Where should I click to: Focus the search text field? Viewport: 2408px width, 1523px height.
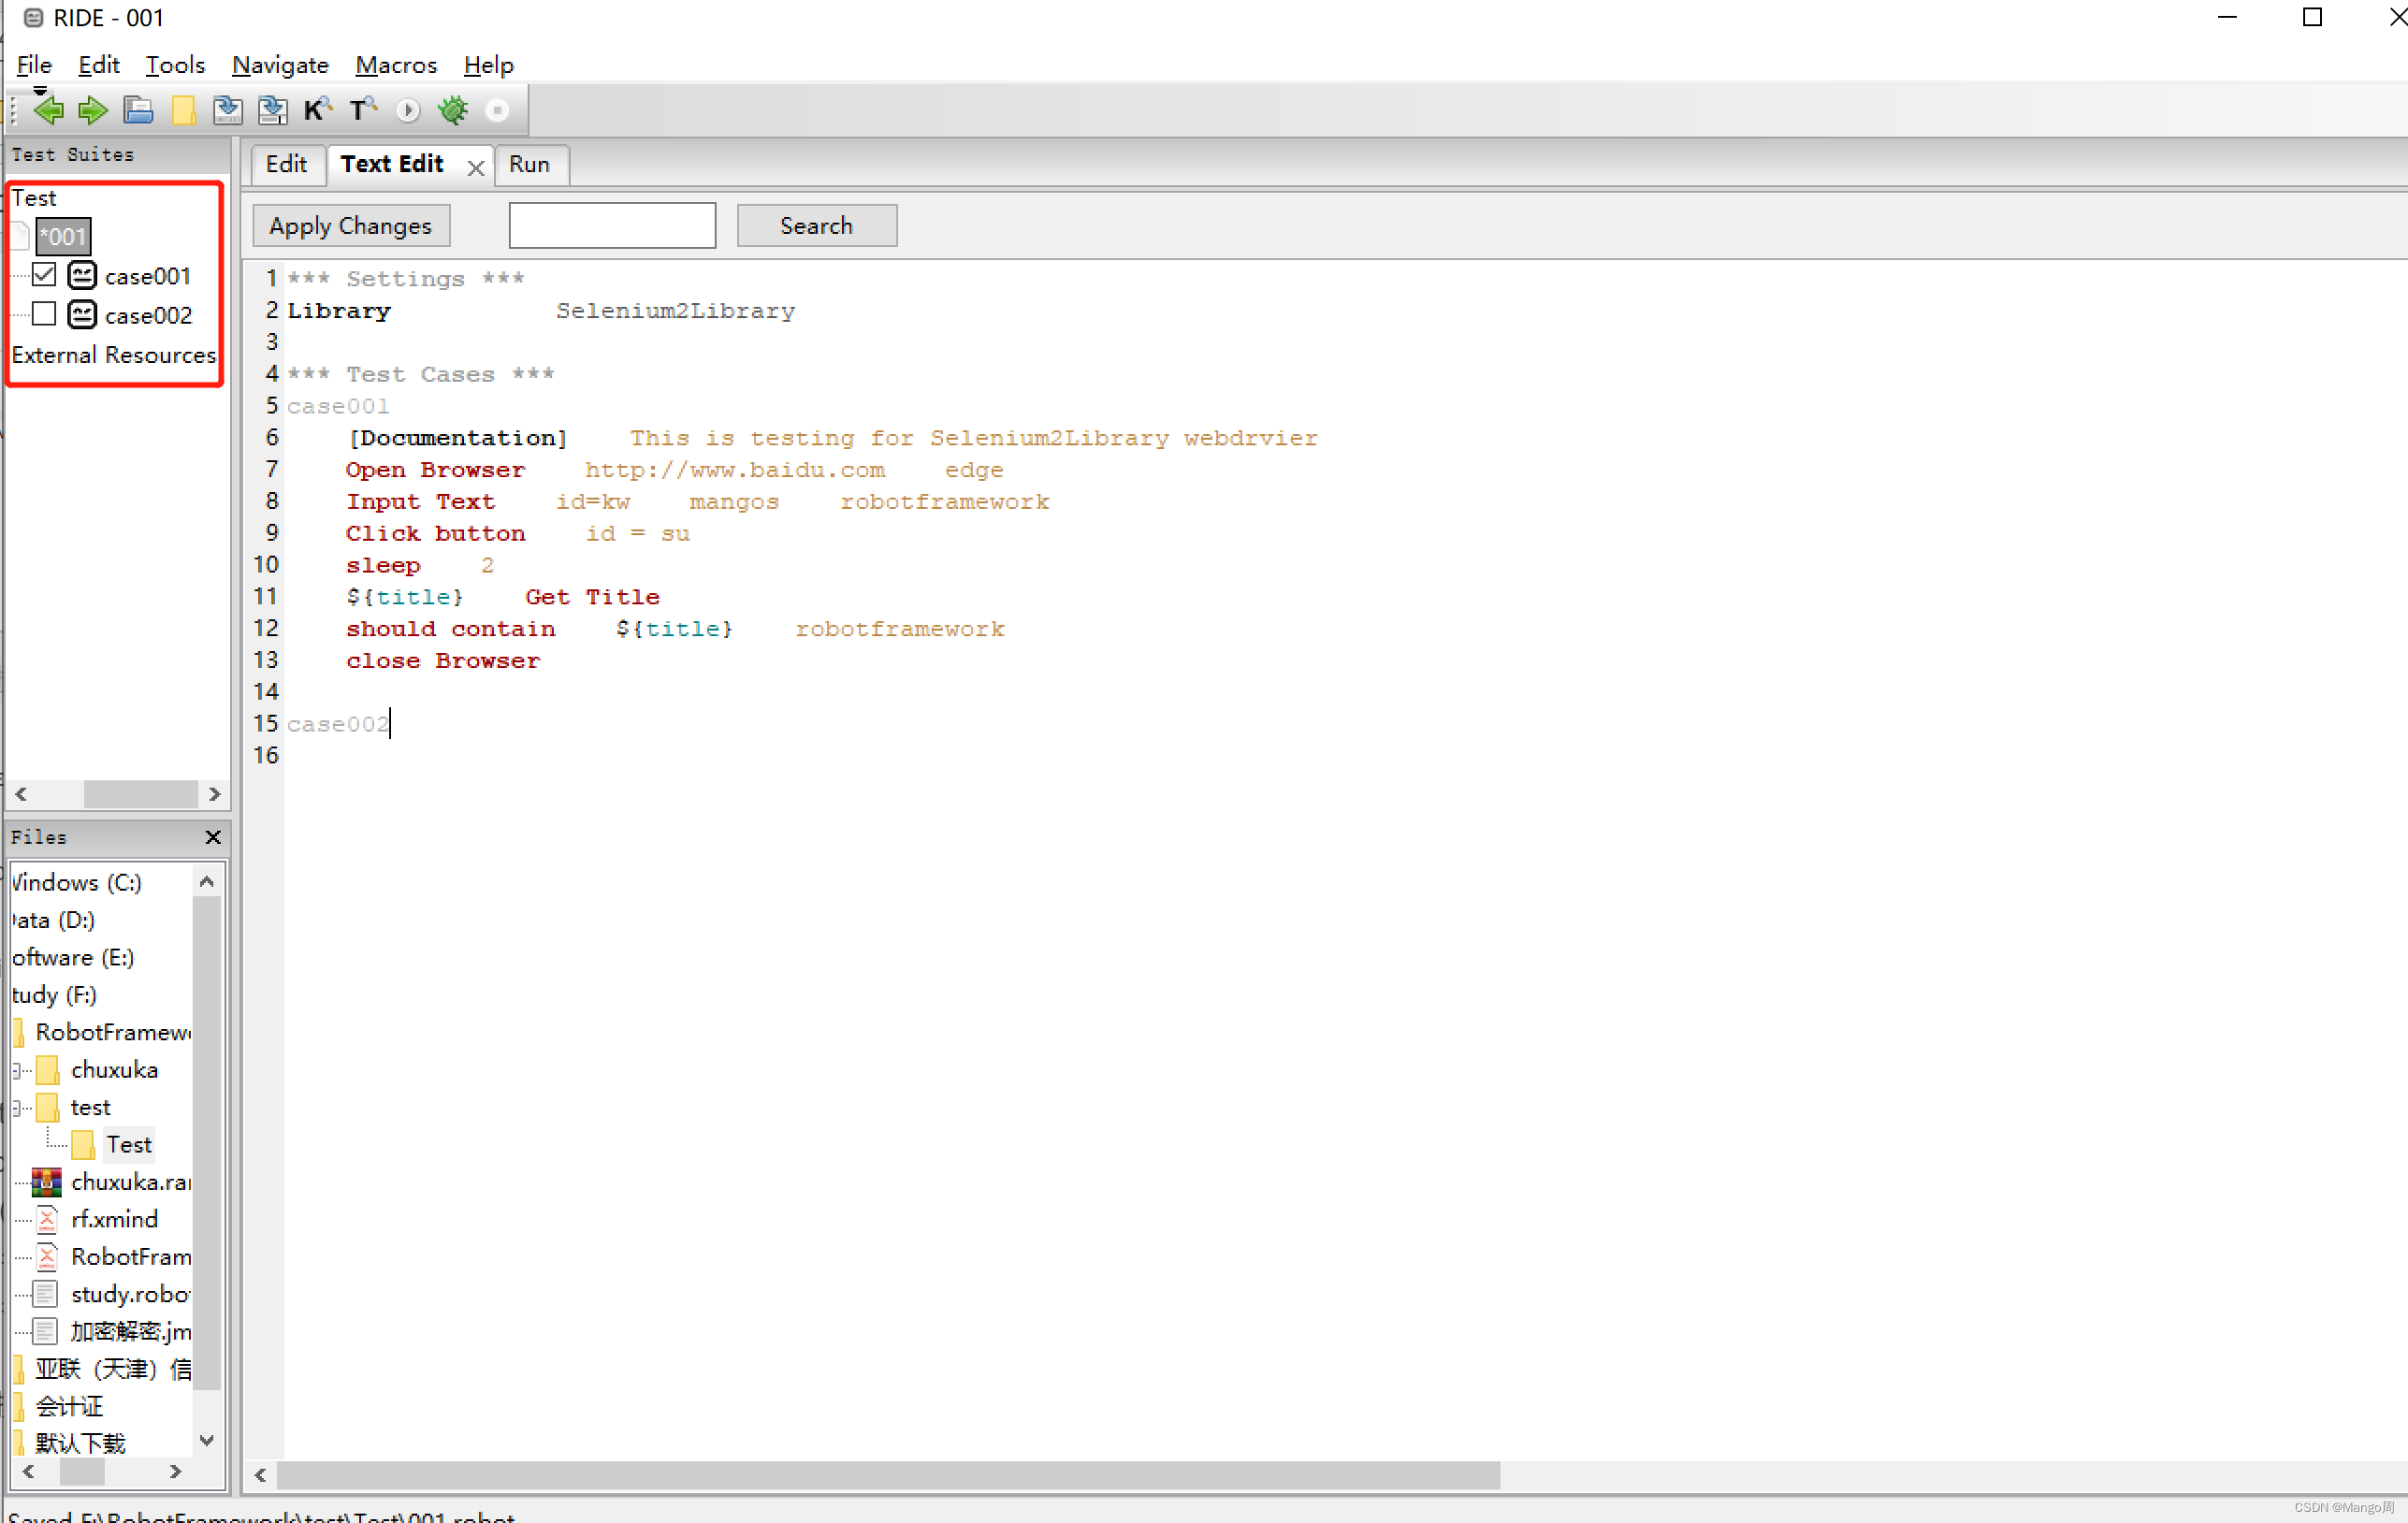click(612, 226)
